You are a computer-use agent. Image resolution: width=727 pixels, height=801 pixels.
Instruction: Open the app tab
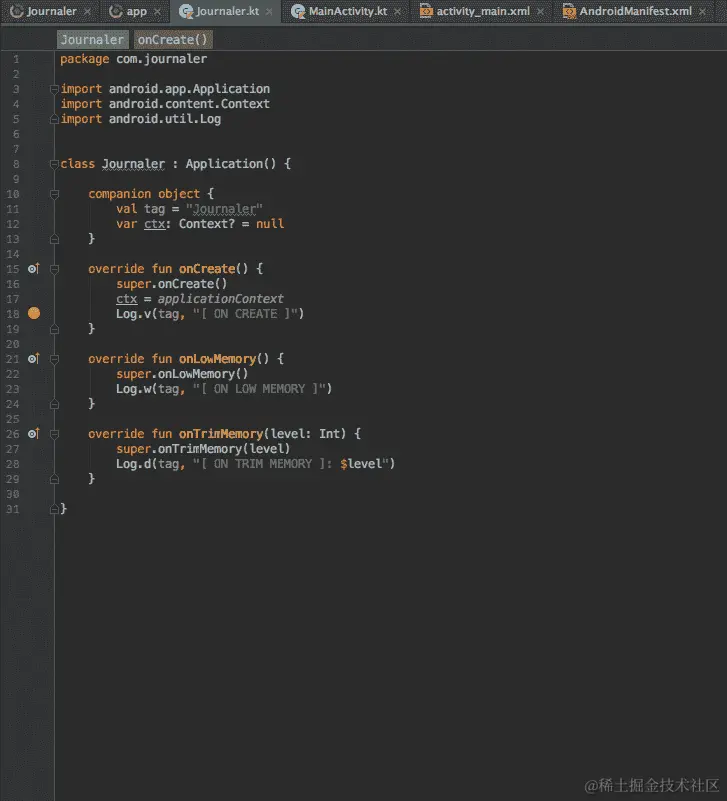(x=136, y=11)
